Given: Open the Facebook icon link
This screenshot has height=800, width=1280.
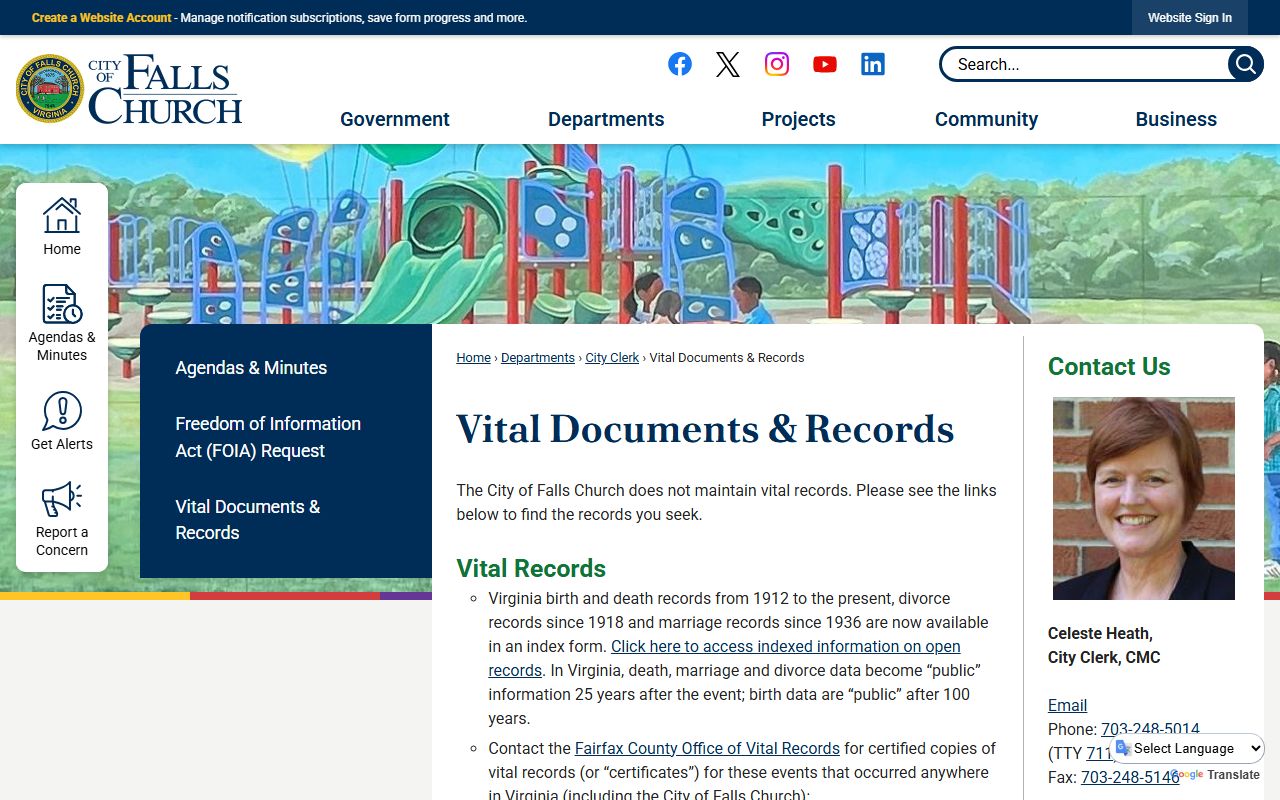Looking at the screenshot, I should (x=680, y=64).
